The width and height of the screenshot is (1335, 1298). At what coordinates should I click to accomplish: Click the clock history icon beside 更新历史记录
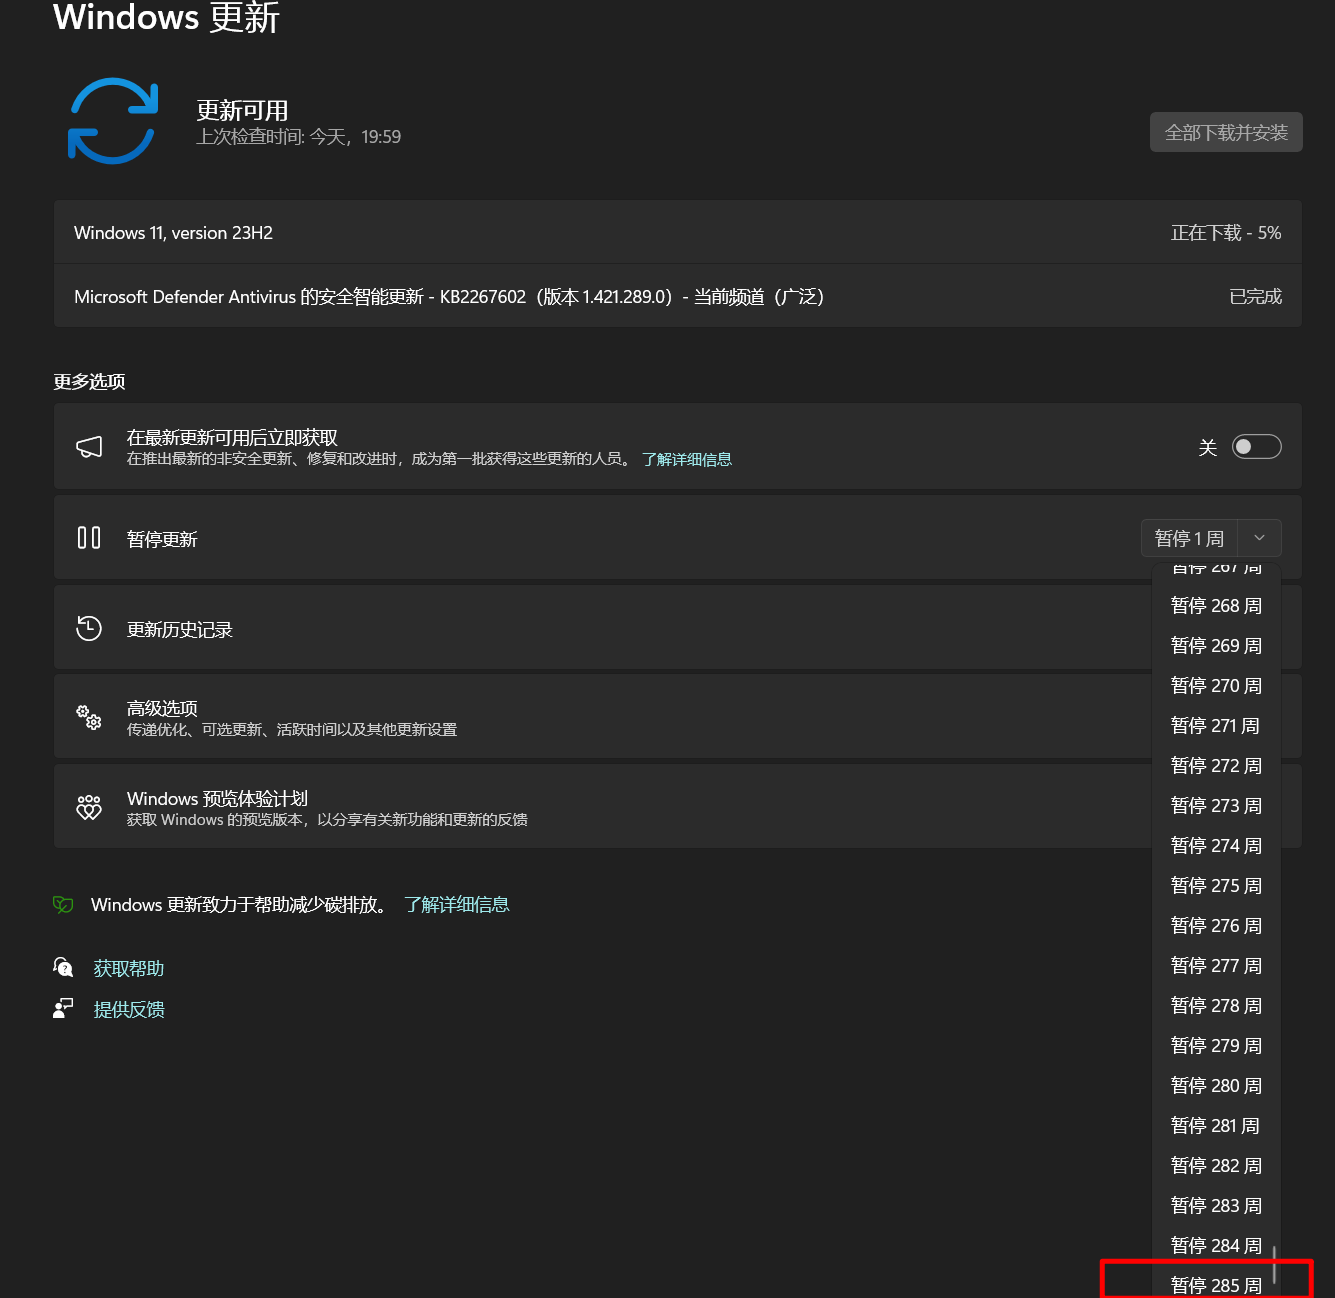(89, 628)
